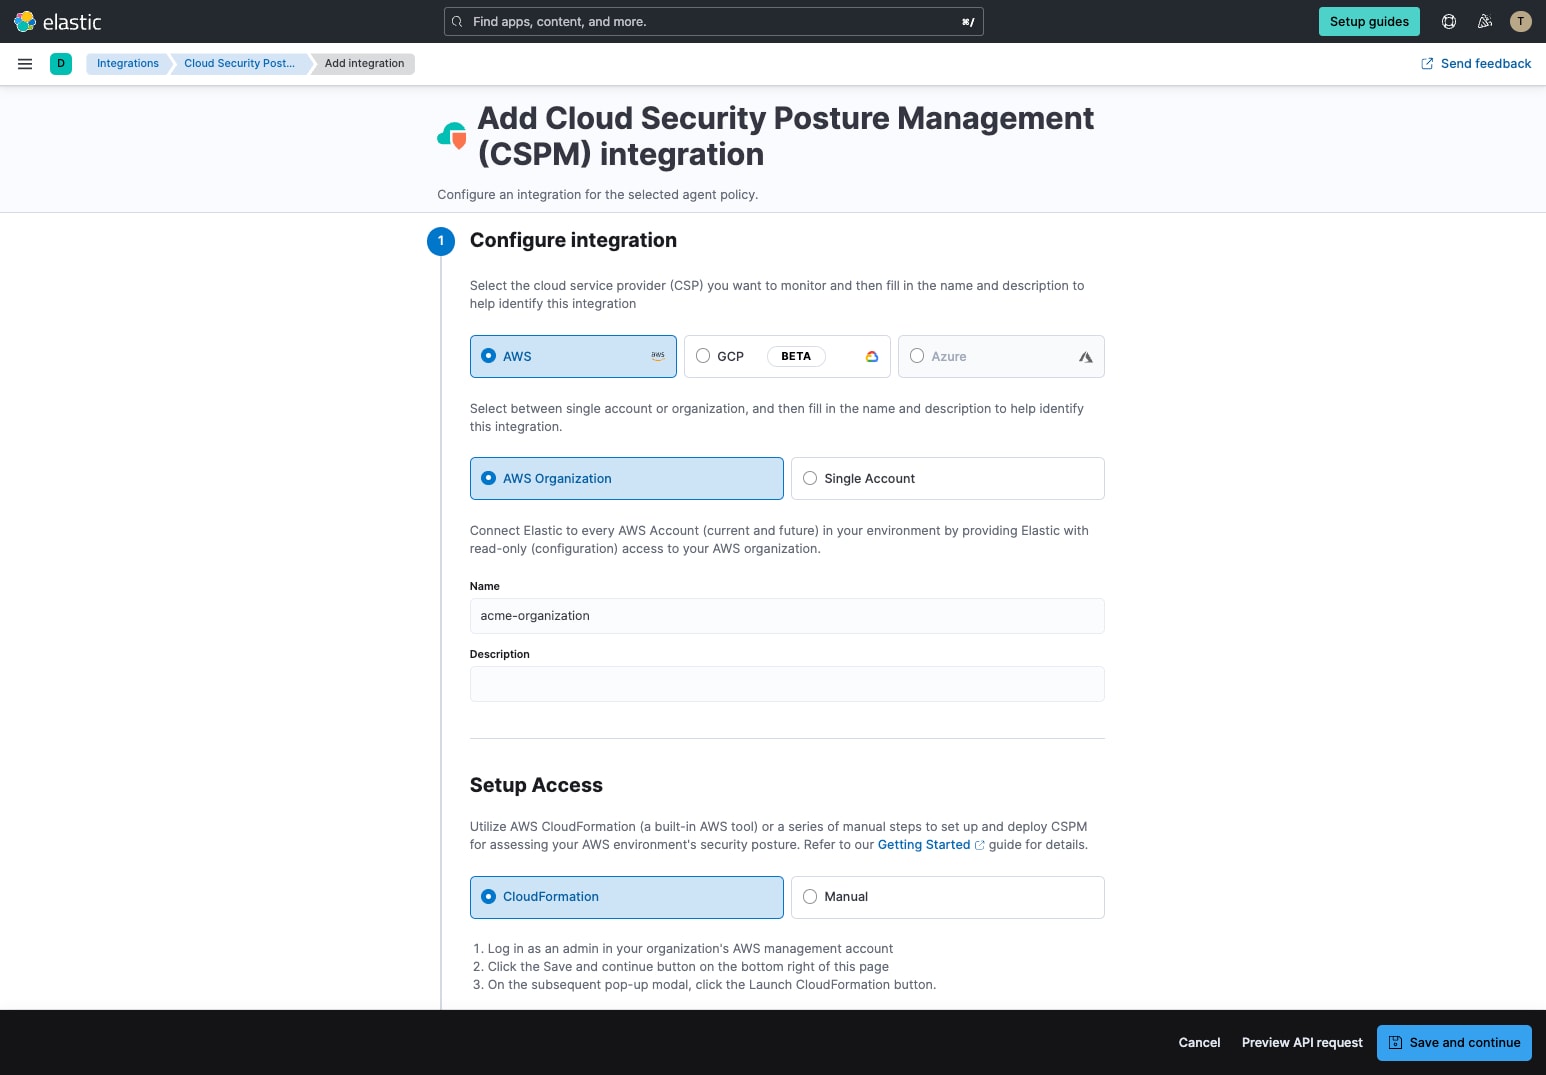This screenshot has width=1546, height=1075.
Task: Click the BETA badge next to GCP
Action: pos(796,356)
